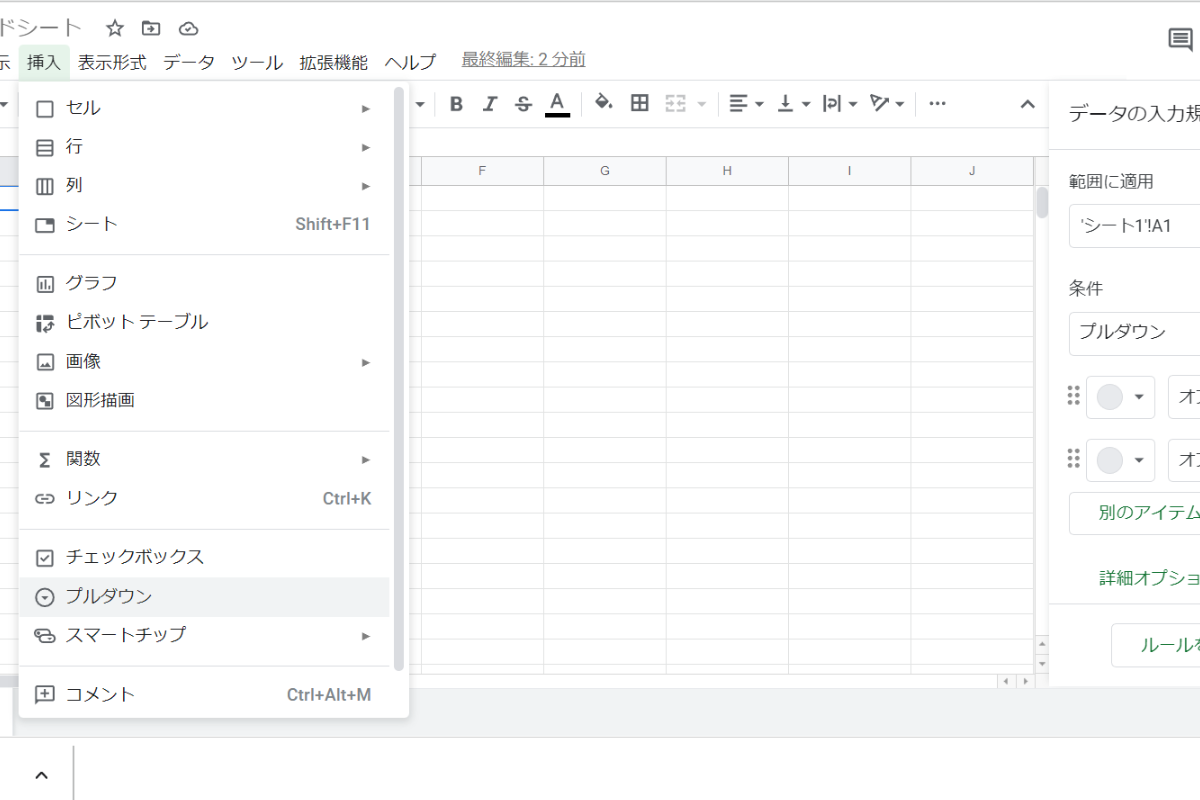Open the comment history icon
1200x800 pixels.
click(1180, 40)
